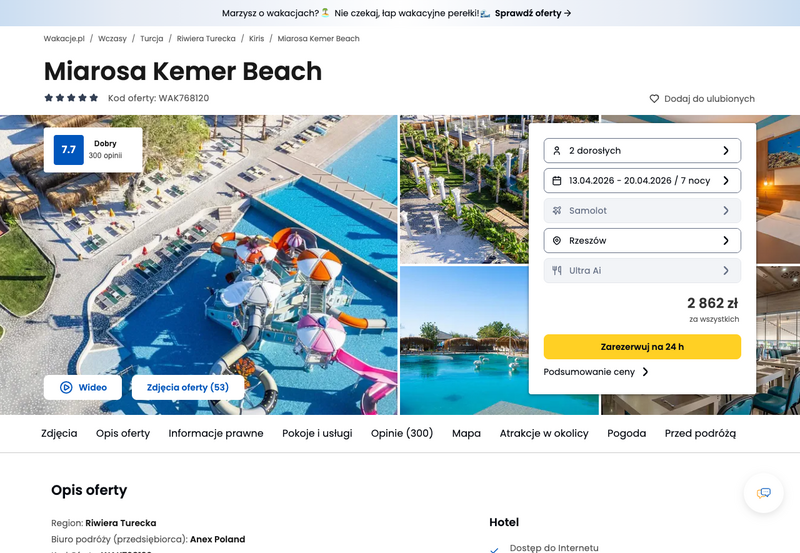The height and width of the screenshot is (553, 800).
Task: Click the calendar icon in date field
Action: 557,181
